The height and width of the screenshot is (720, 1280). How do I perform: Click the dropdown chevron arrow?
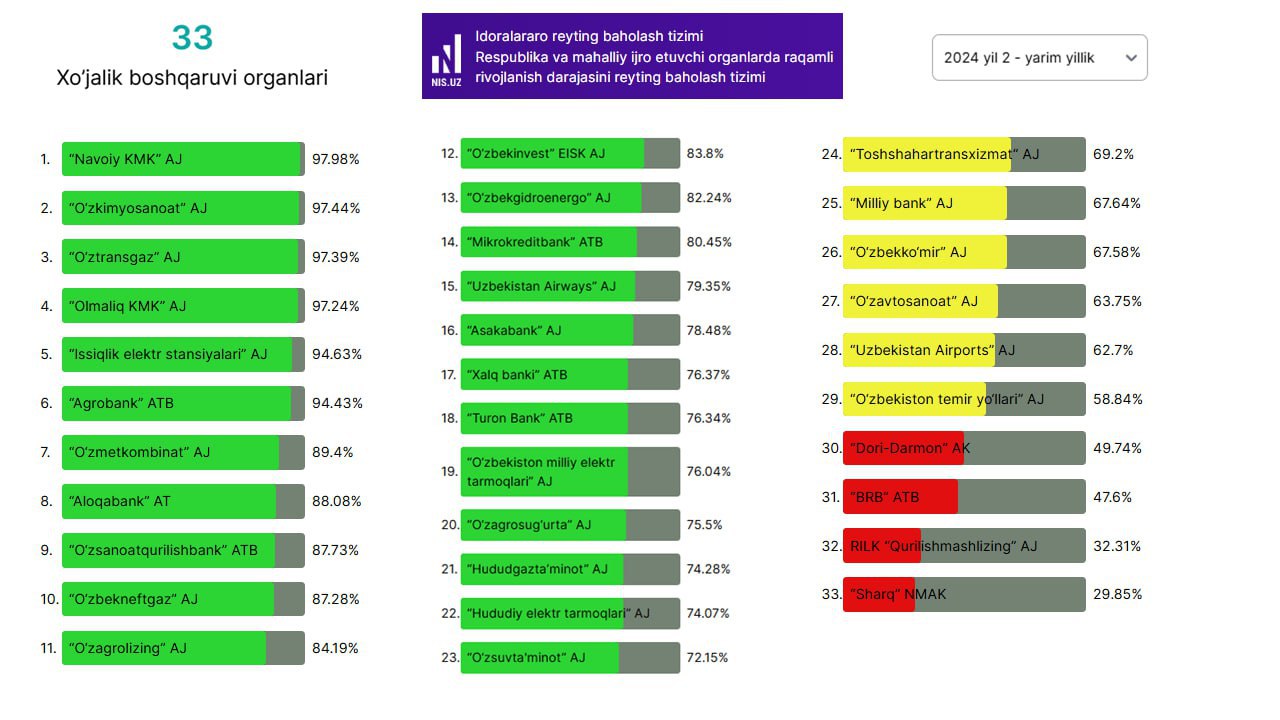point(1131,58)
